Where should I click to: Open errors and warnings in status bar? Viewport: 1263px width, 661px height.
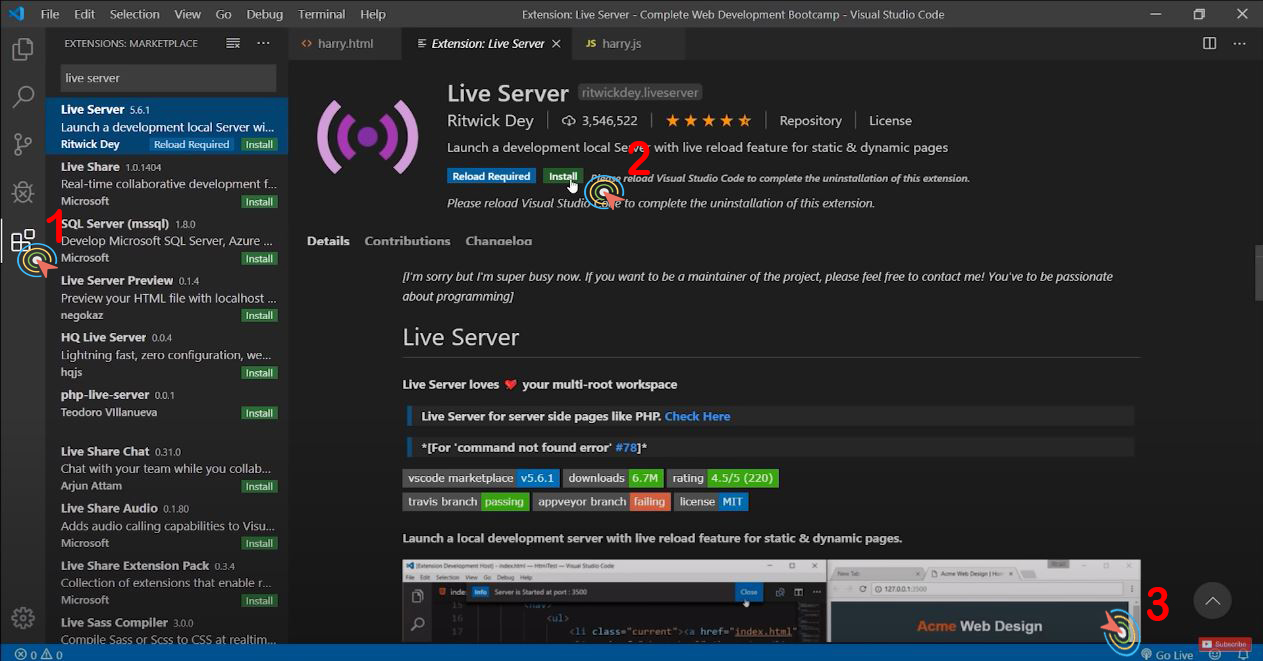[x=38, y=655]
